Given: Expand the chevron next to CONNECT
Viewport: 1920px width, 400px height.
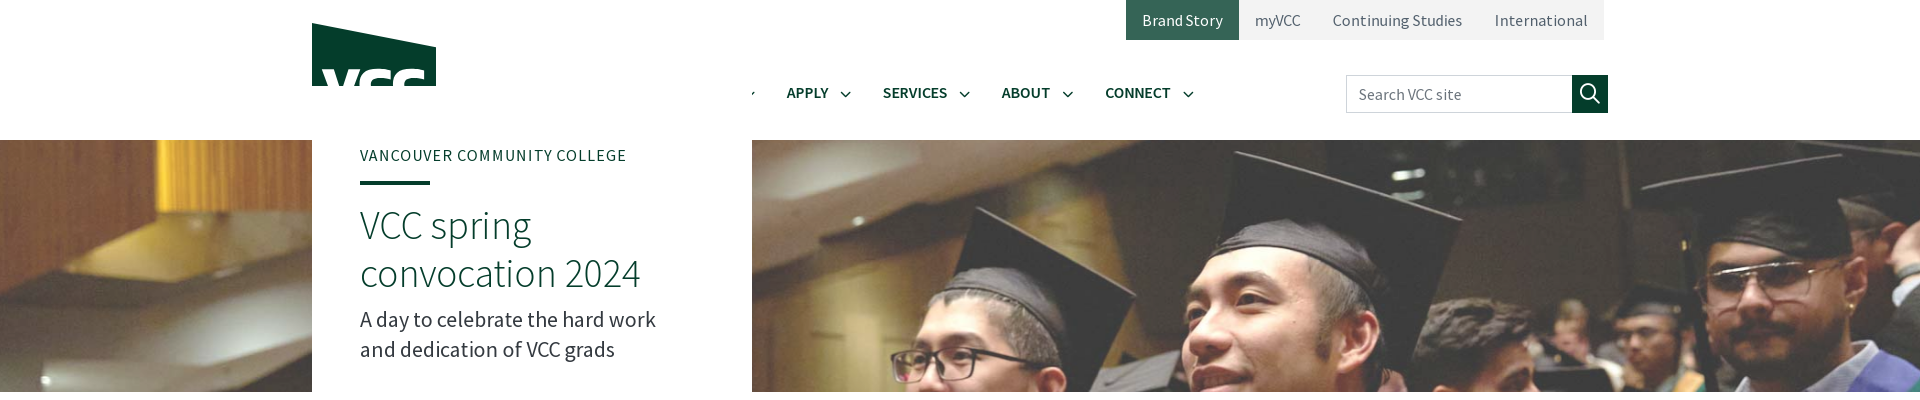Looking at the screenshot, I should click(1188, 94).
